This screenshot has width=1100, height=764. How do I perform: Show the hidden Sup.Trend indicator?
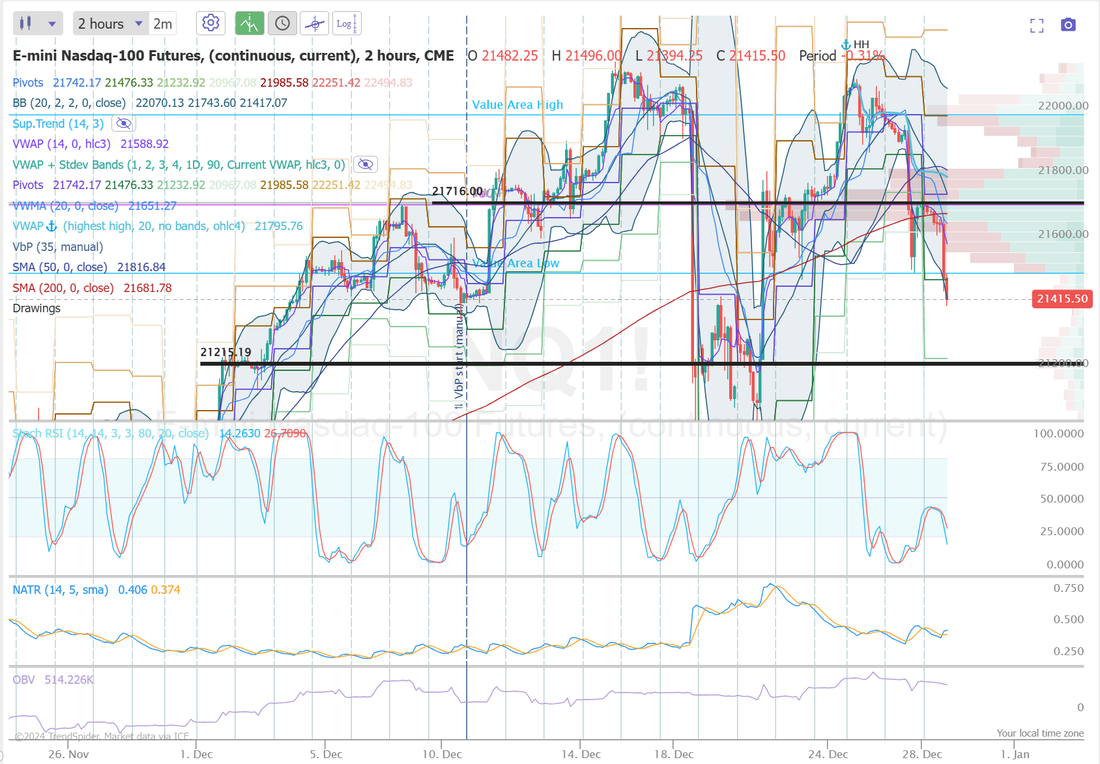tap(123, 123)
